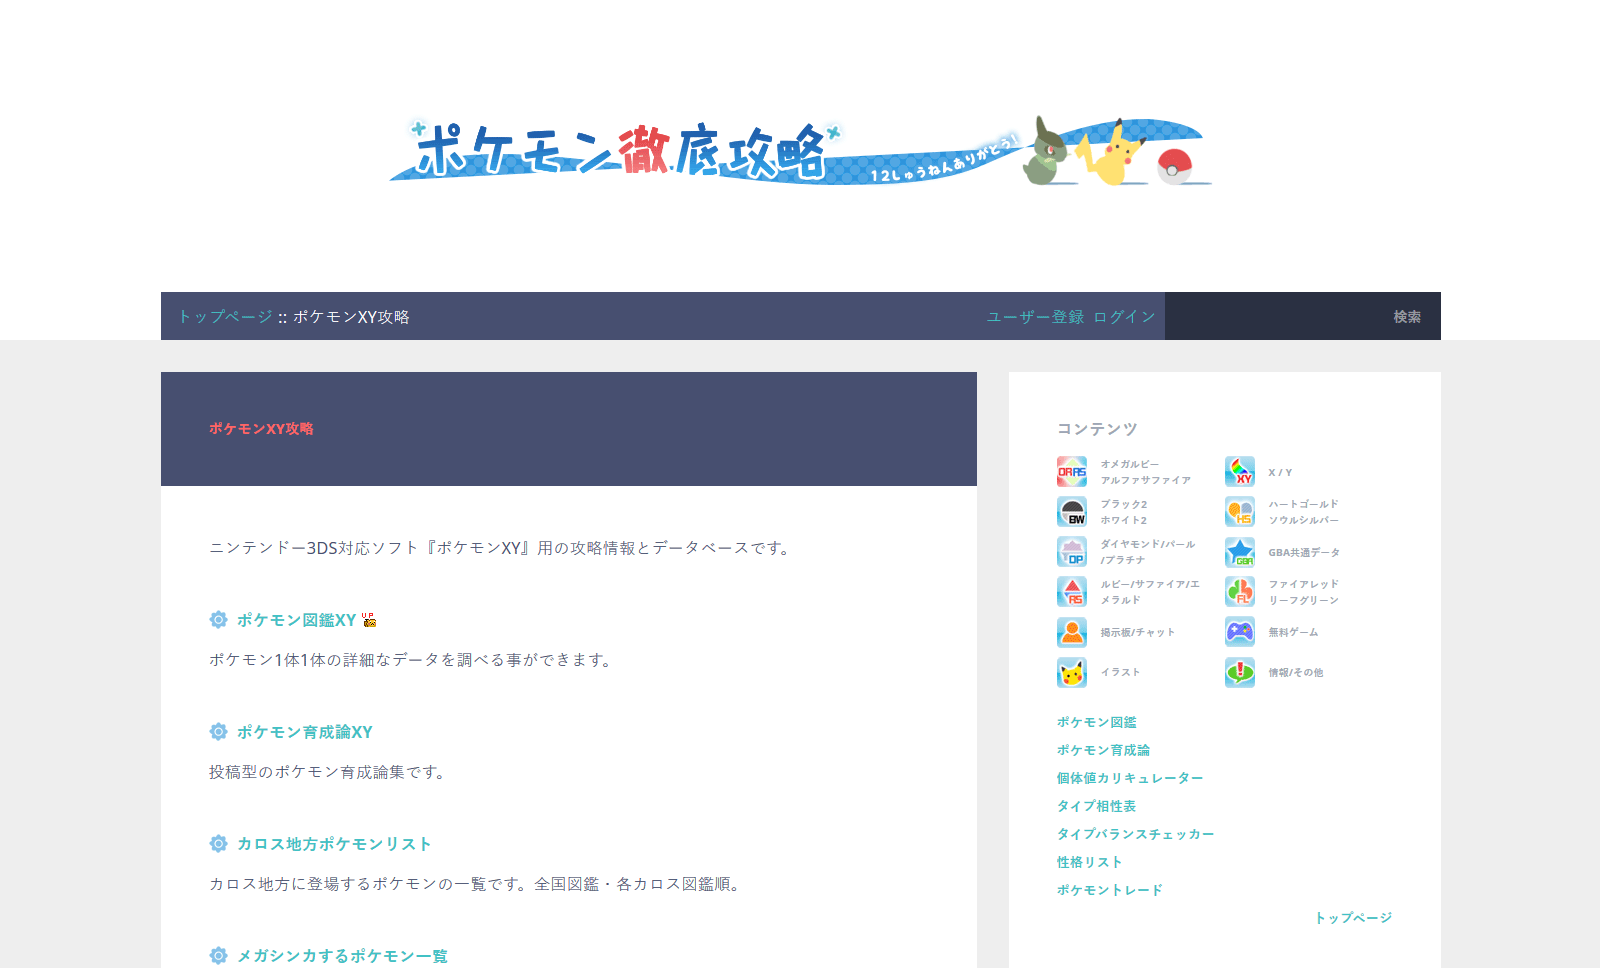This screenshot has height=968, width=1600.
Task: Open the カロス地方ポケモンリスト link
Action: [334, 844]
